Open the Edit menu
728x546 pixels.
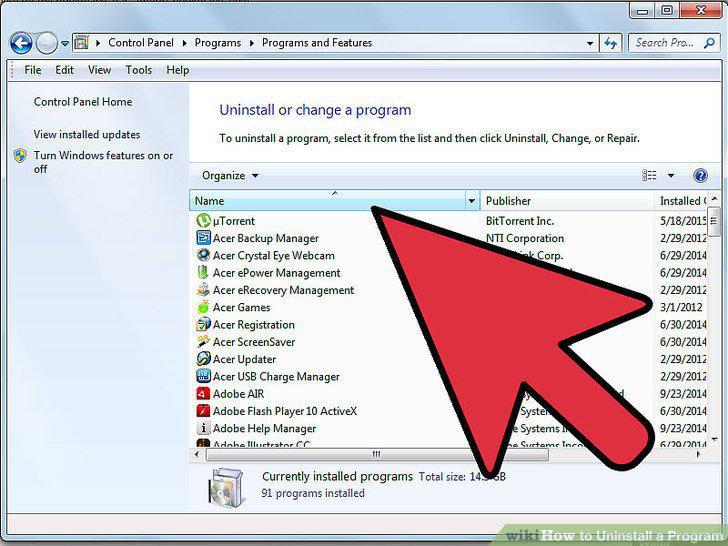coord(65,70)
